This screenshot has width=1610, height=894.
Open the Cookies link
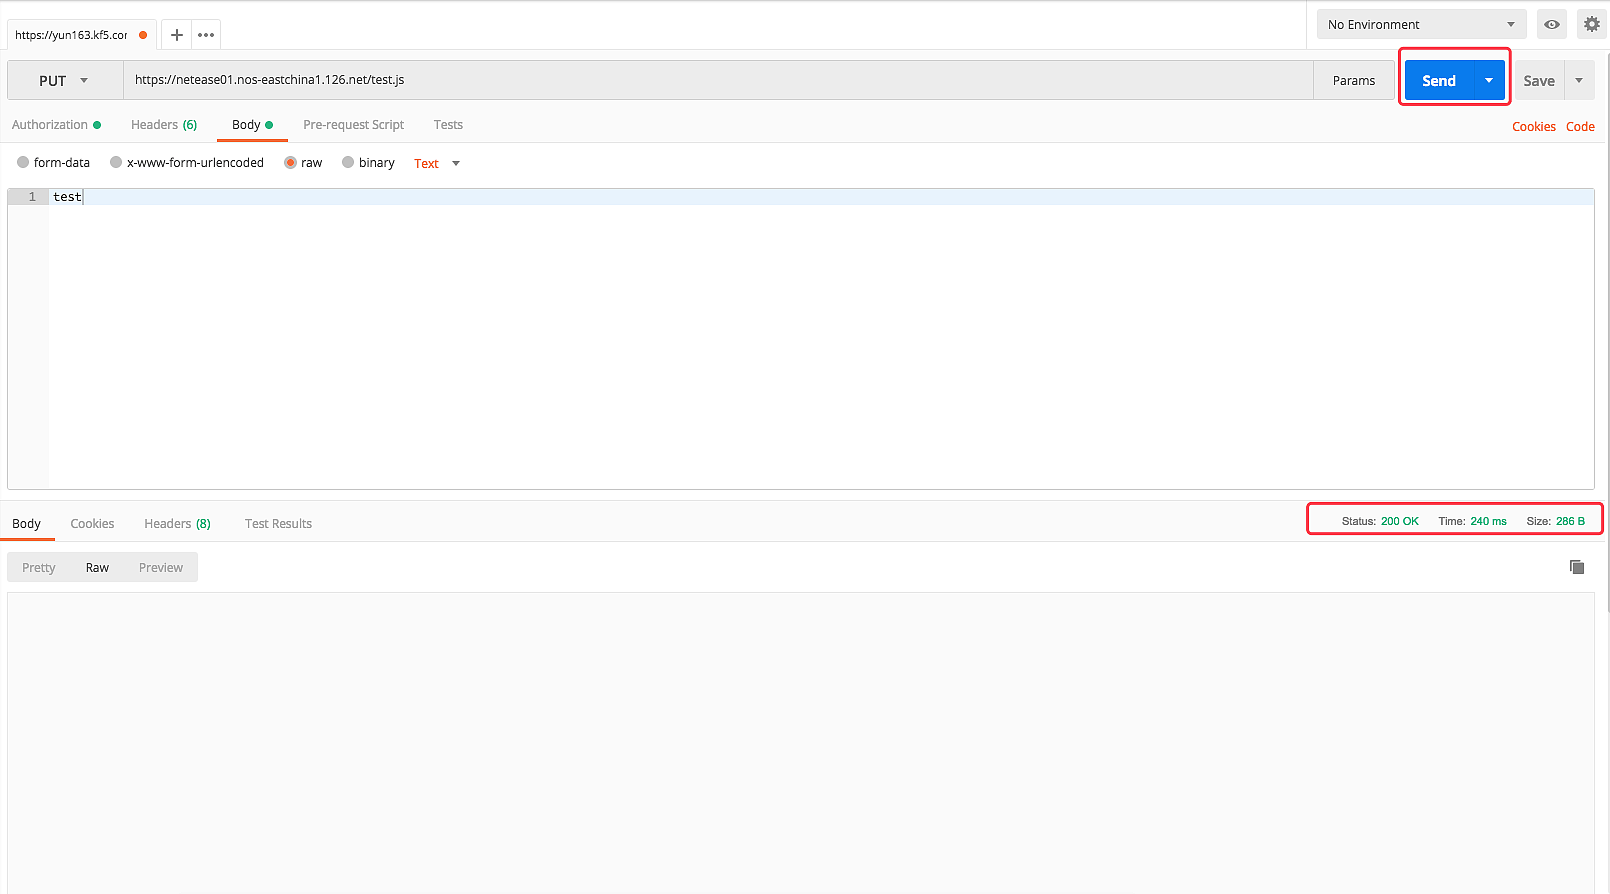(1533, 127)
